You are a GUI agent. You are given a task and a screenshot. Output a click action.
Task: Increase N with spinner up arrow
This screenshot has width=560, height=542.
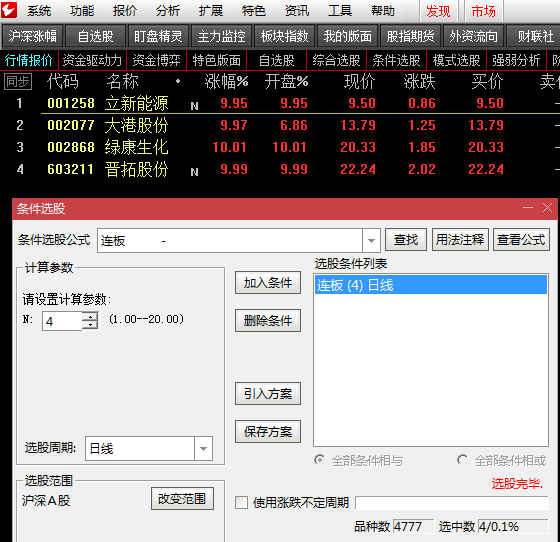click(90, 317)
